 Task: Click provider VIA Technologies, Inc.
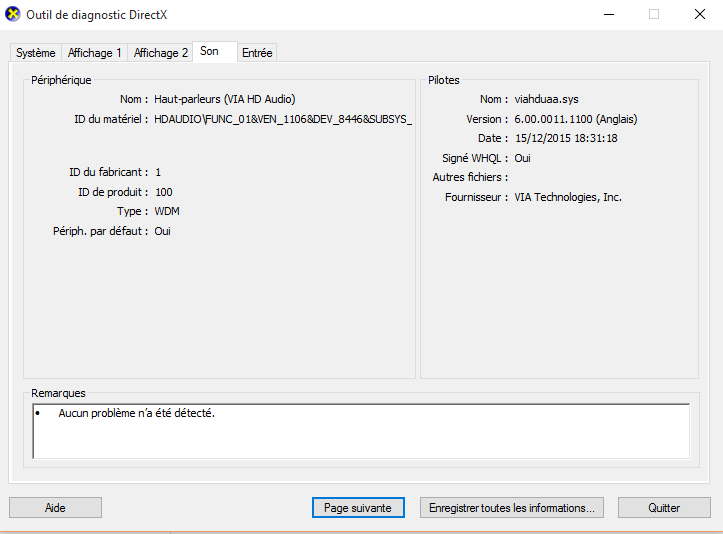(x=568, y=197)
